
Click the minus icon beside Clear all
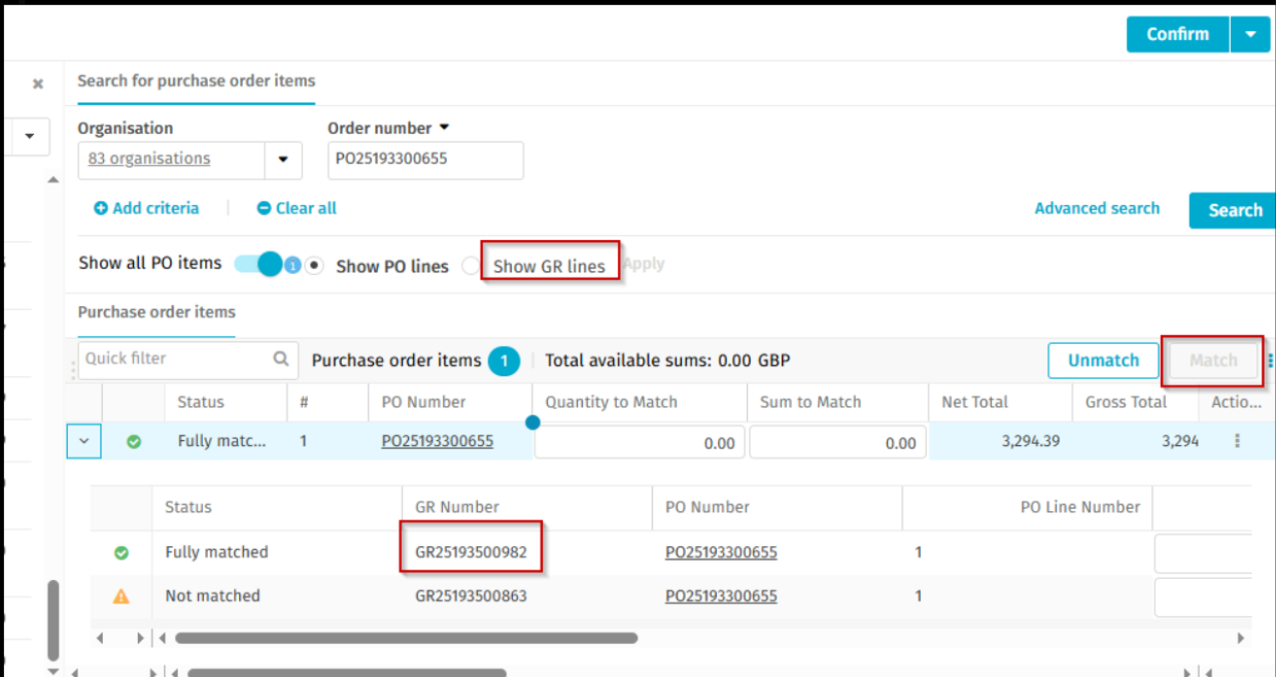coord(263,209)
